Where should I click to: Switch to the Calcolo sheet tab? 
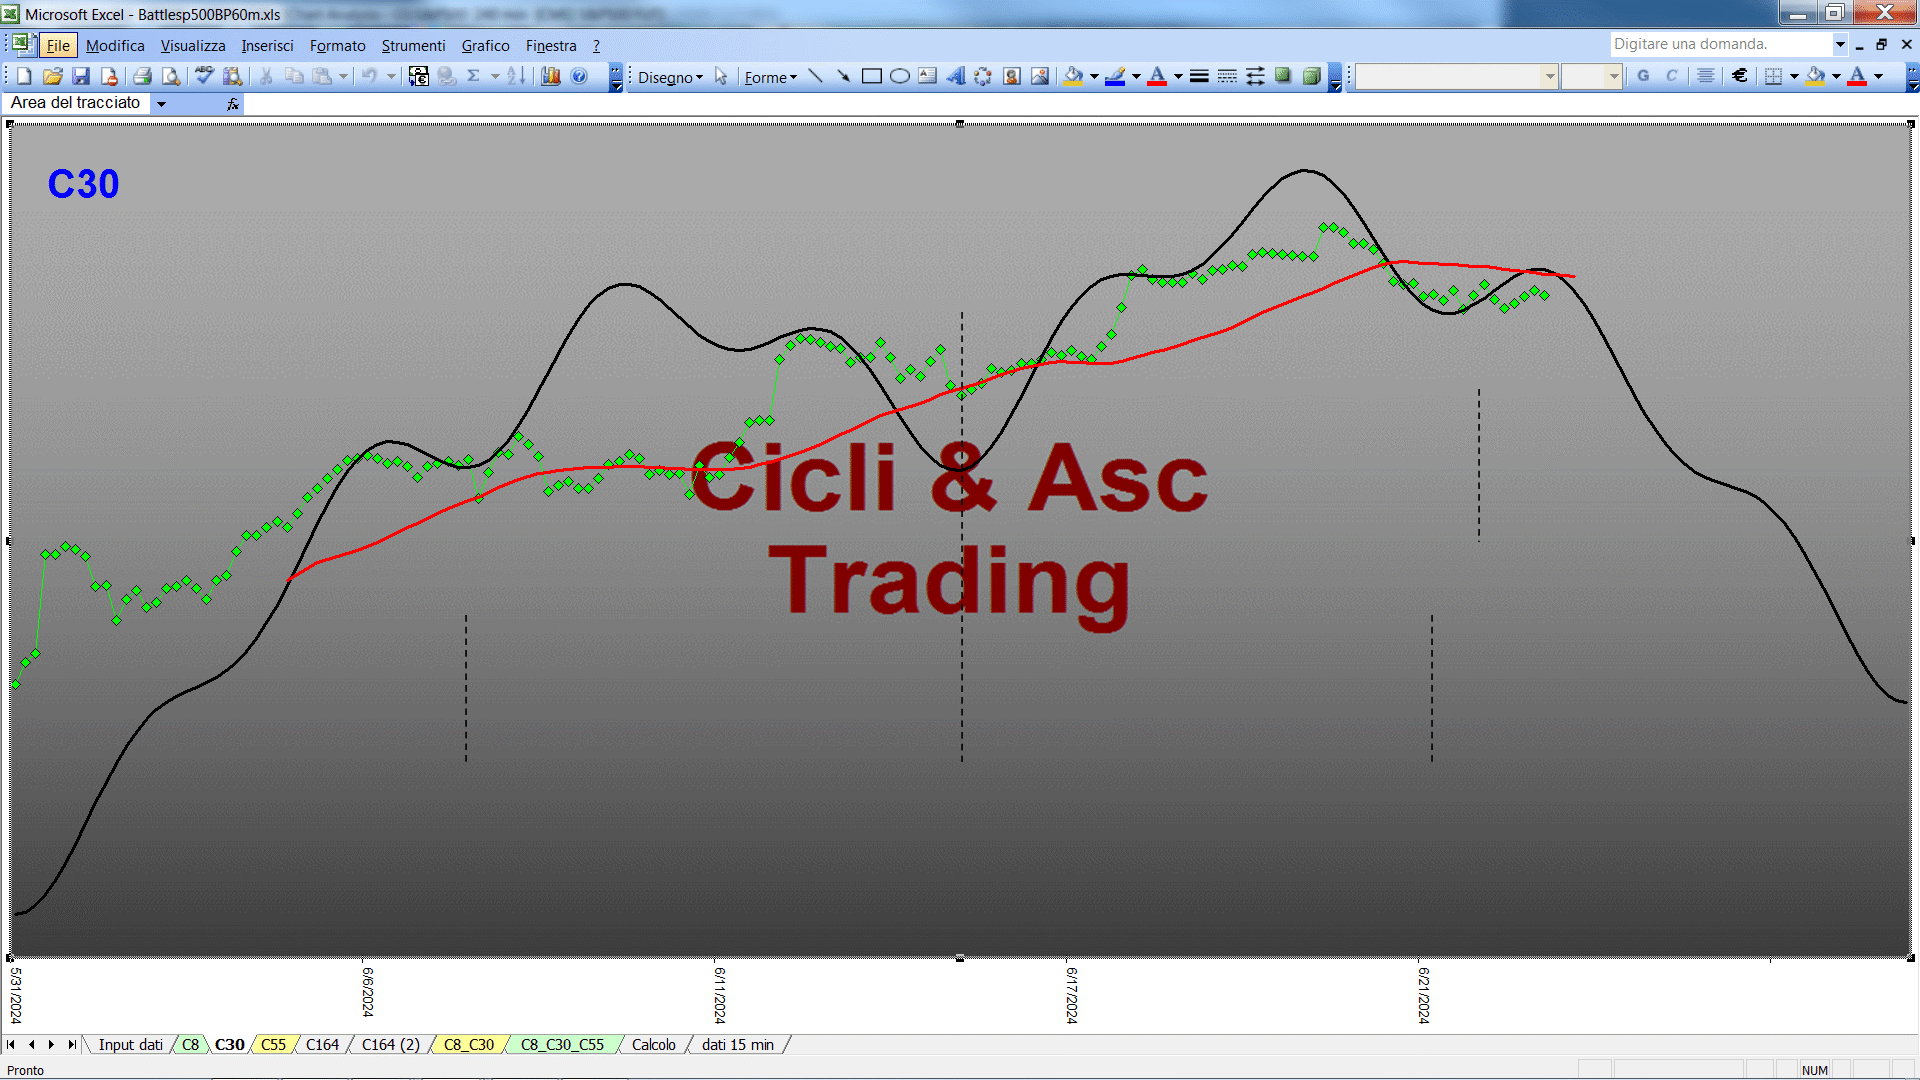[653, 1045]
